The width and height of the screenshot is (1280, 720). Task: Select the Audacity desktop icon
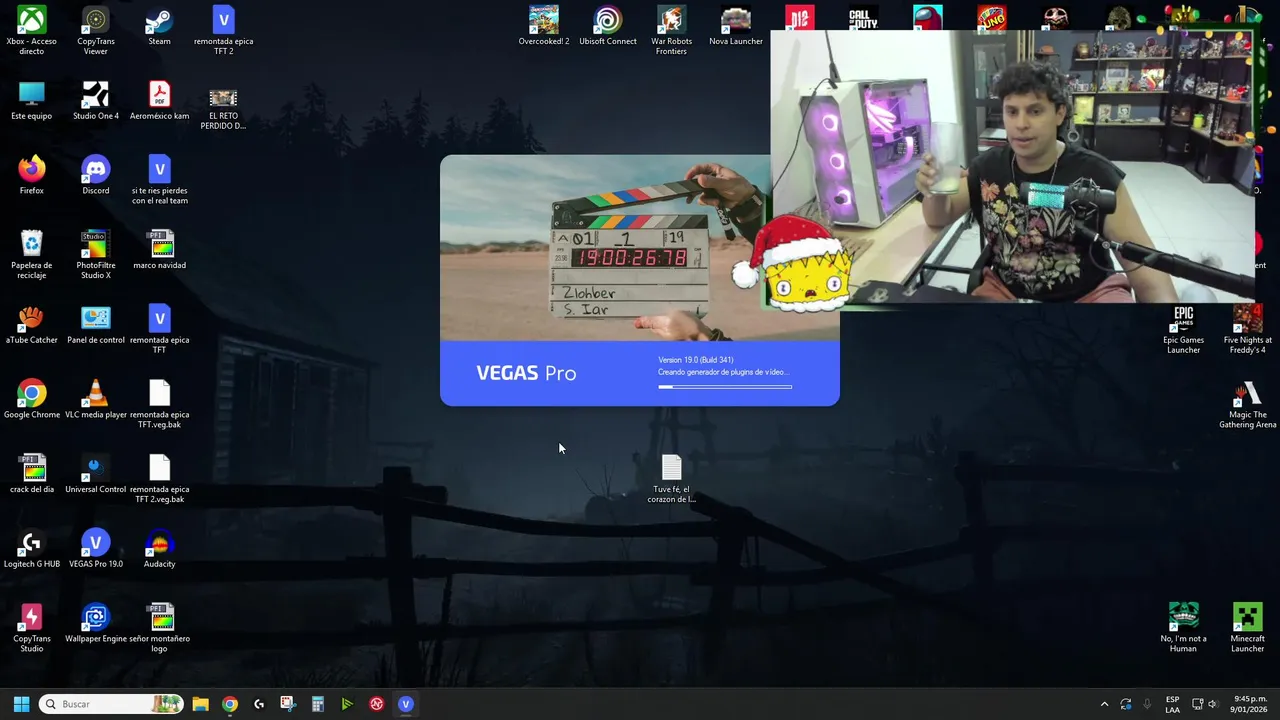coord(159,549)
